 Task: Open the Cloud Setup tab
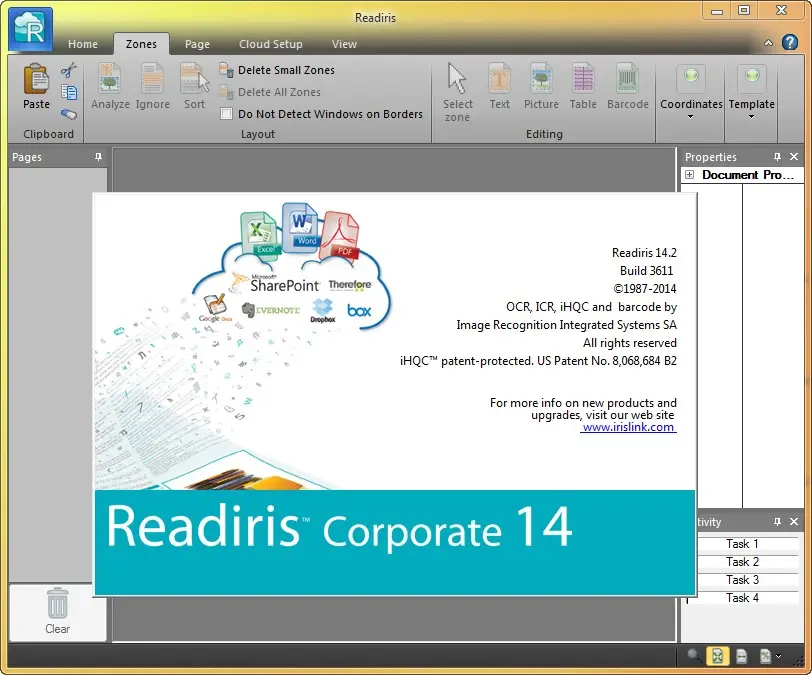[x=270, y=44]
